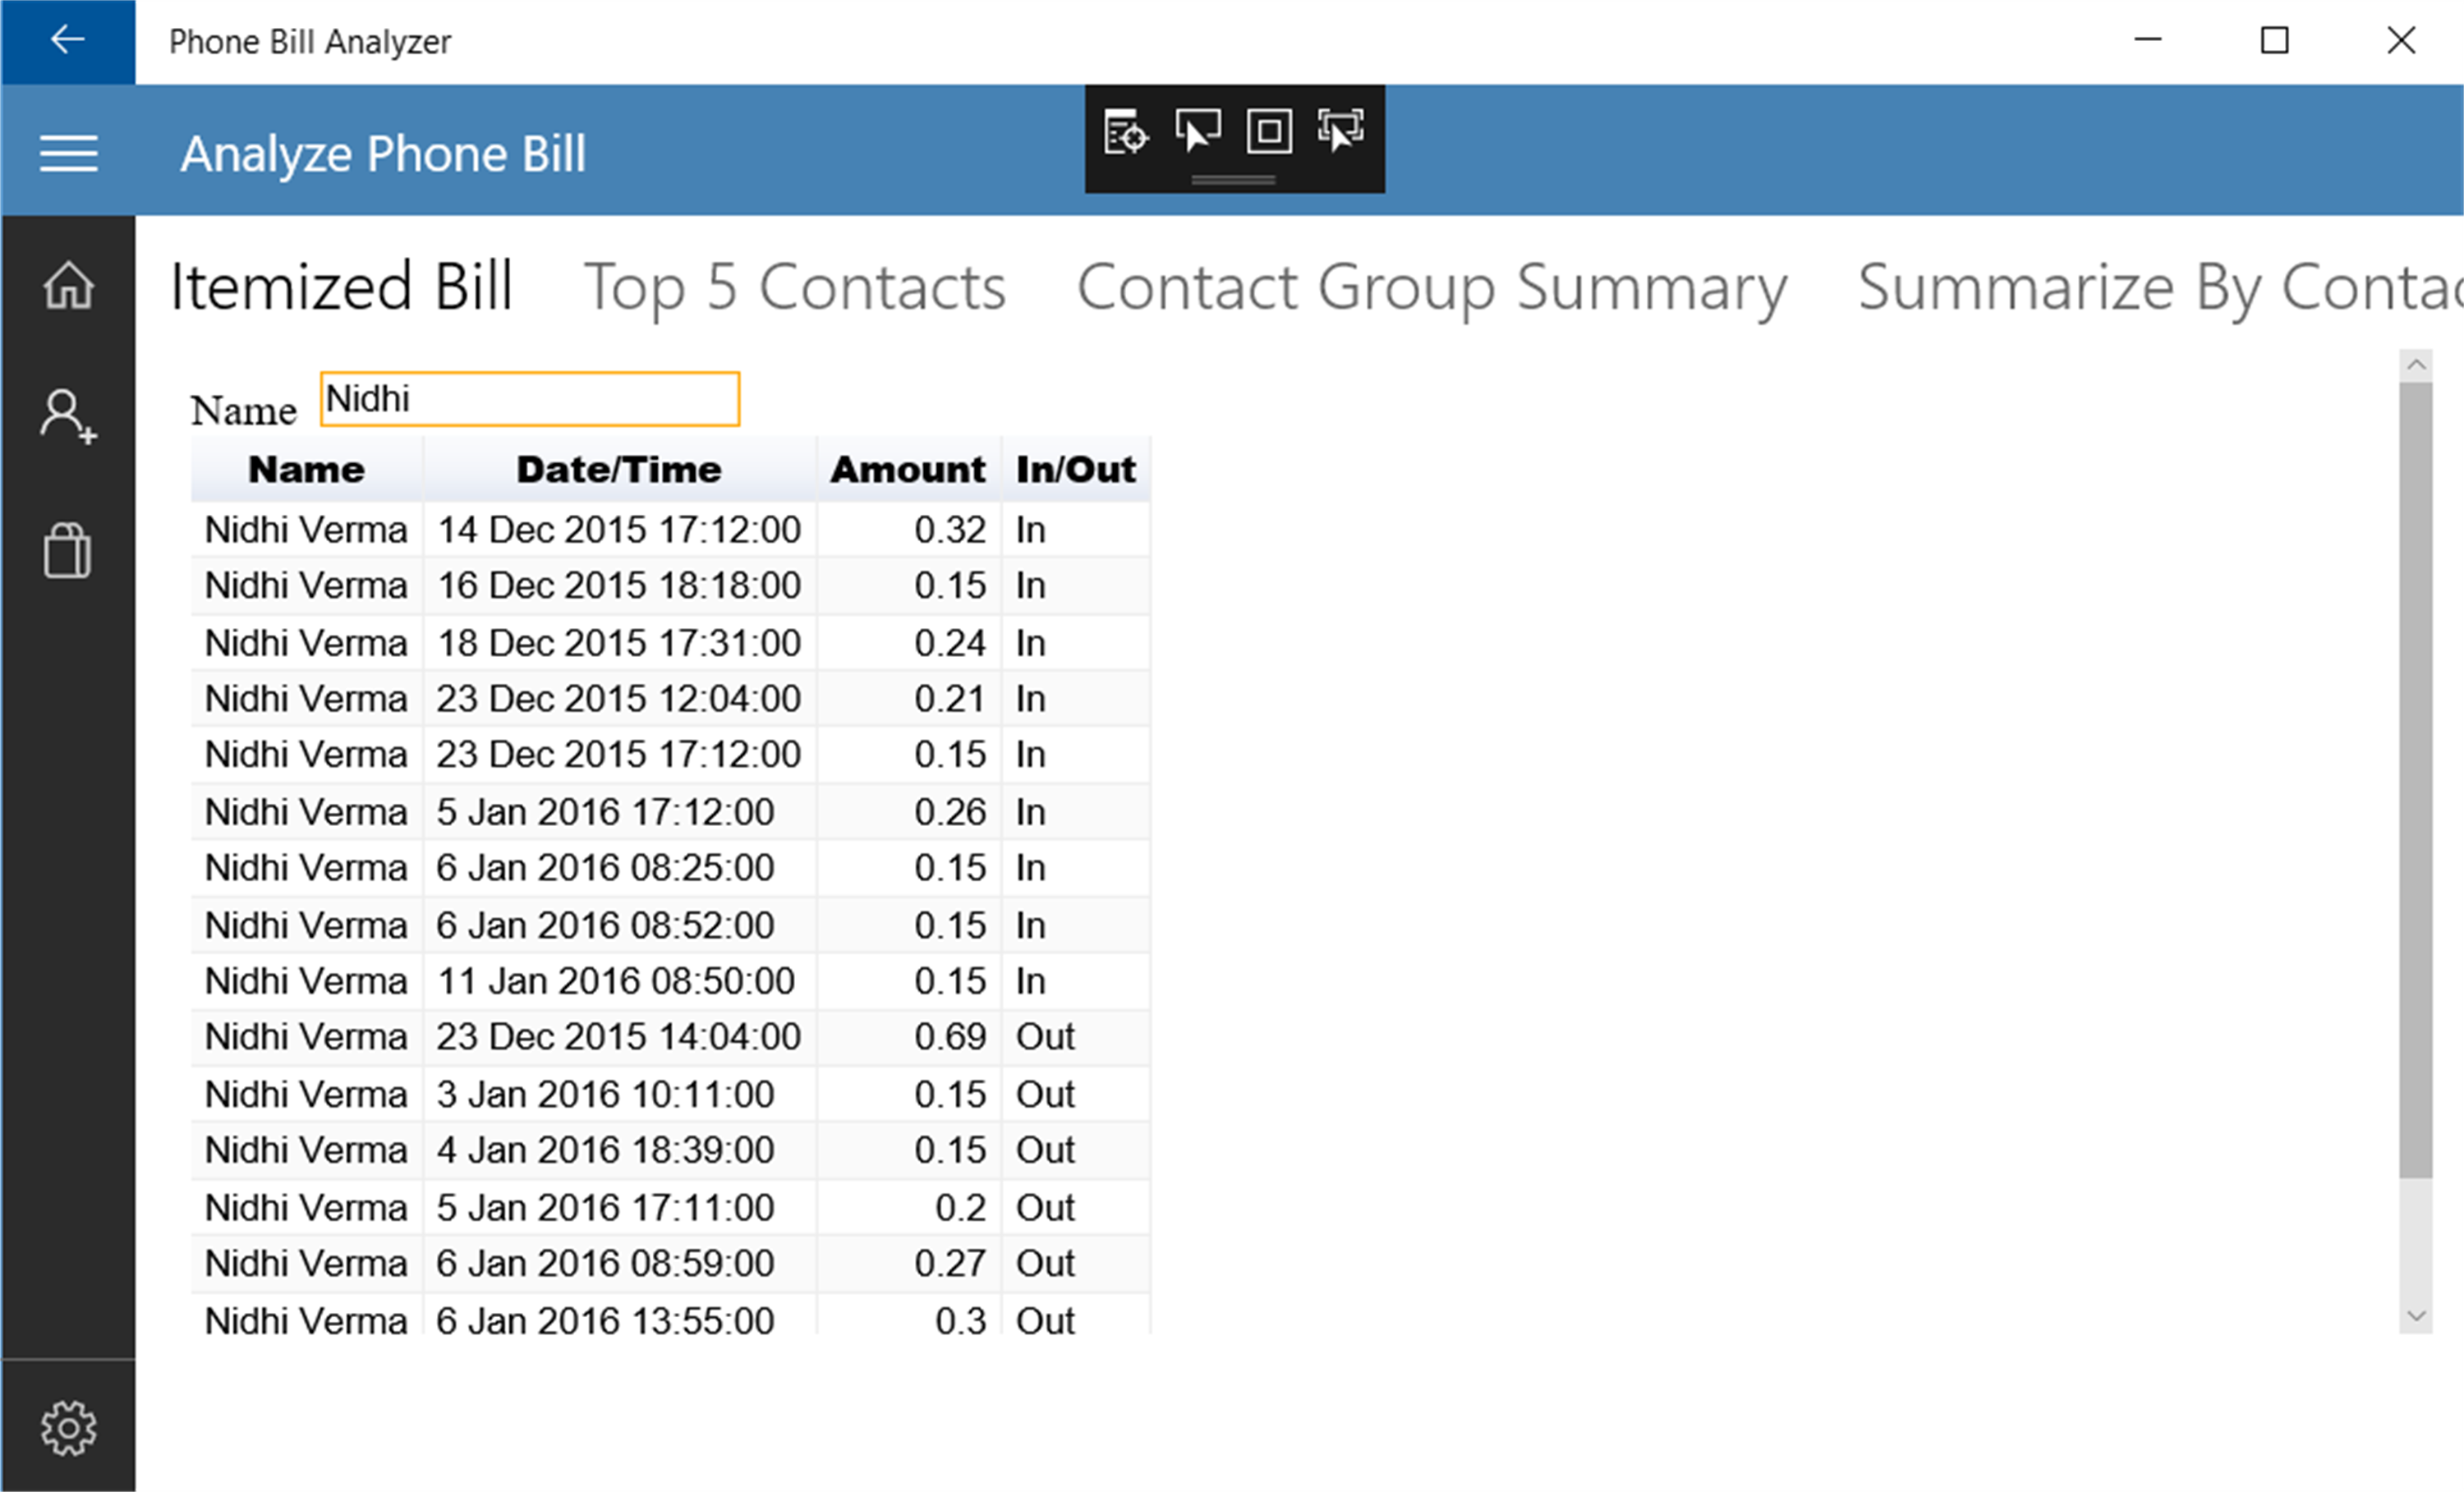Click the Name filter text field
The image size is (2464, 1492).
click(x=530, y=399)
